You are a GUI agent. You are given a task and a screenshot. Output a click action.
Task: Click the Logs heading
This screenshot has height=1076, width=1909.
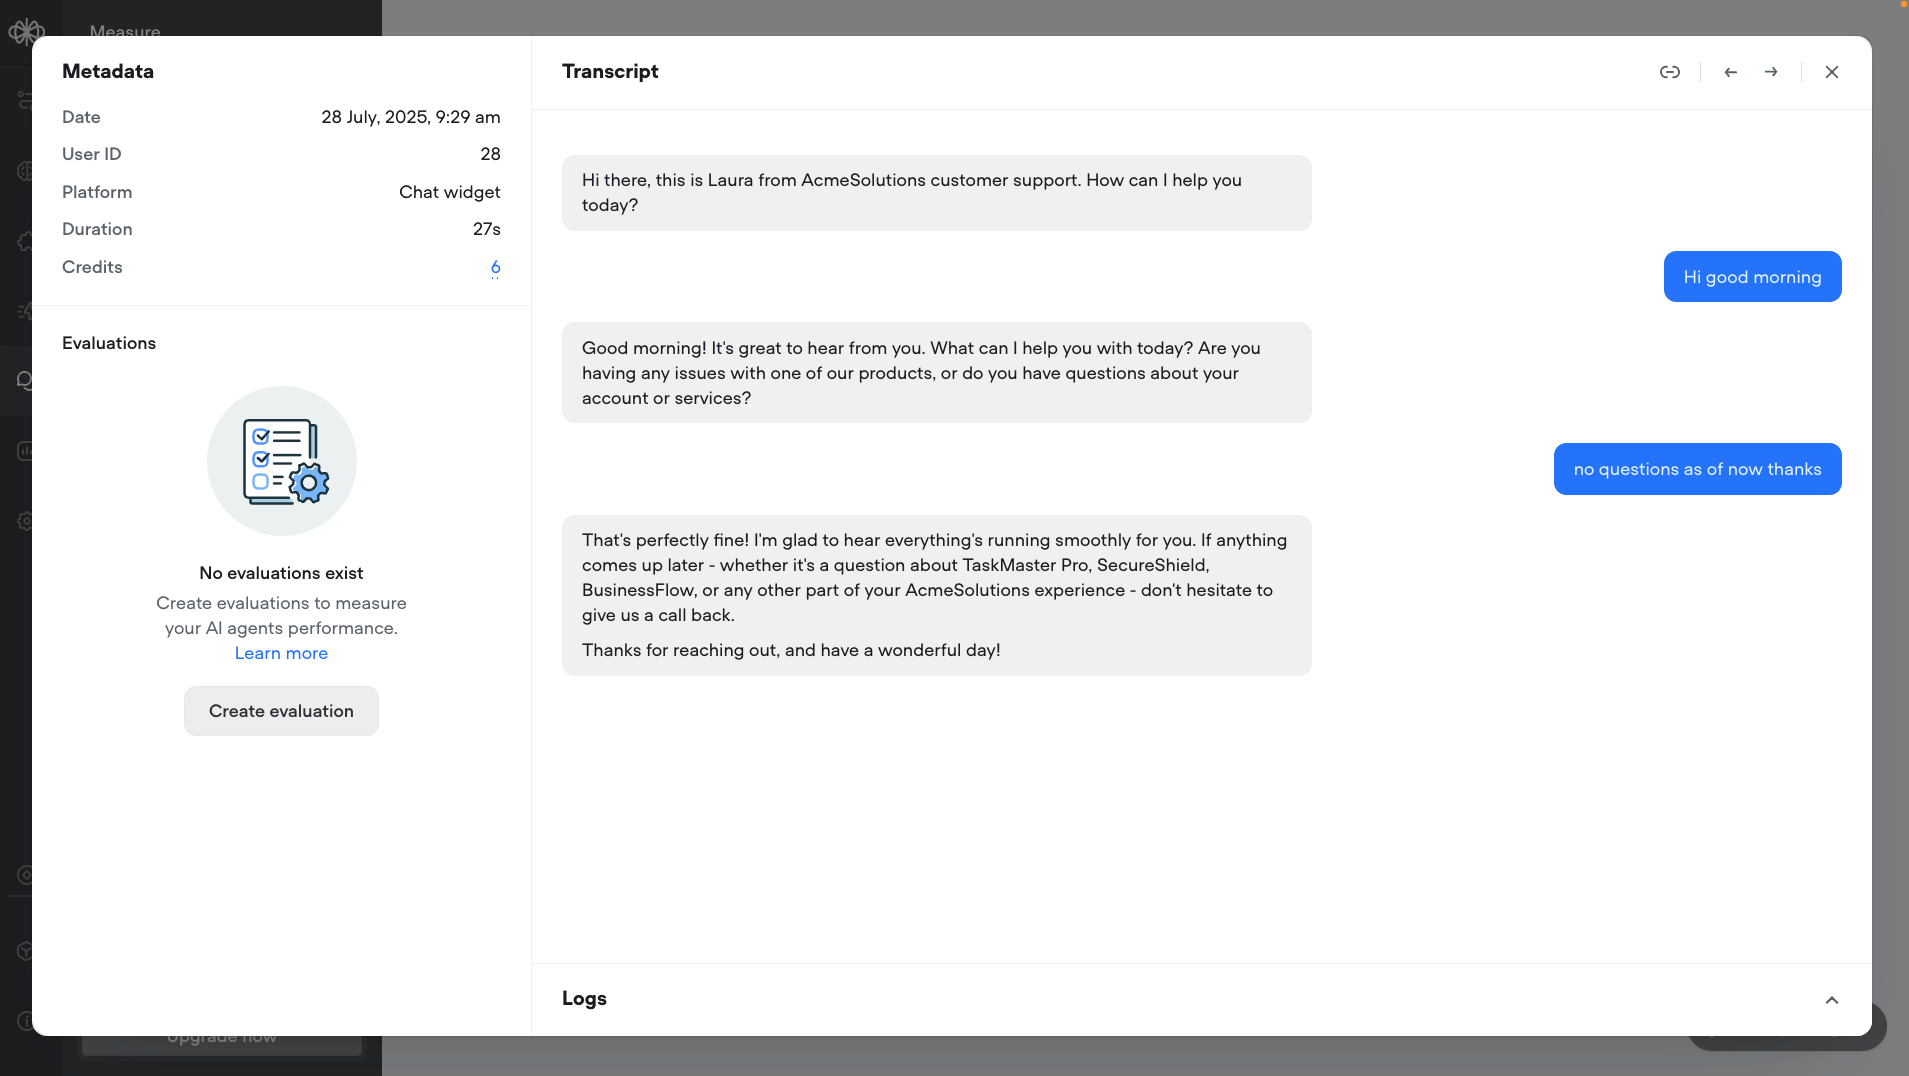pos(584,999)
